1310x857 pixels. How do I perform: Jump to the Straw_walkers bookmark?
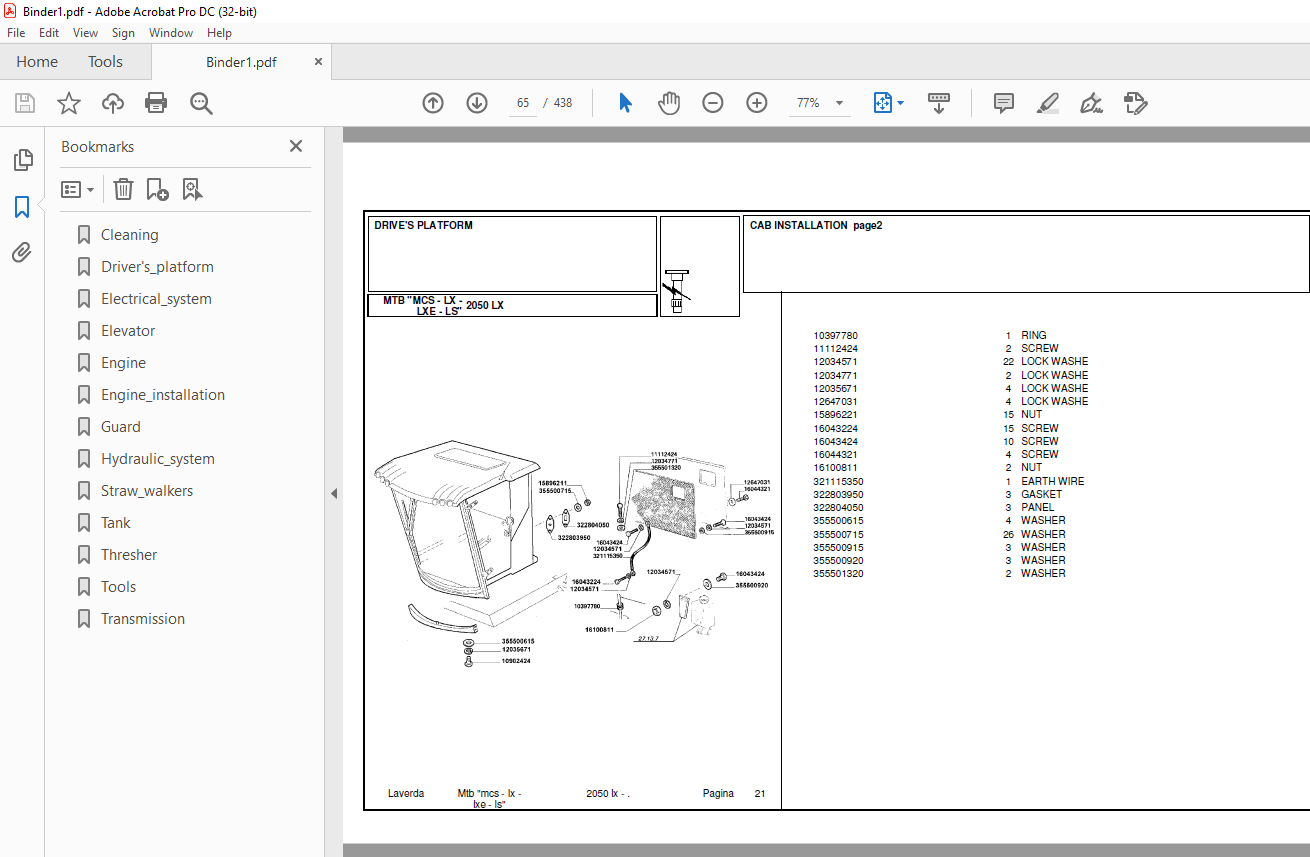[147, 491]
